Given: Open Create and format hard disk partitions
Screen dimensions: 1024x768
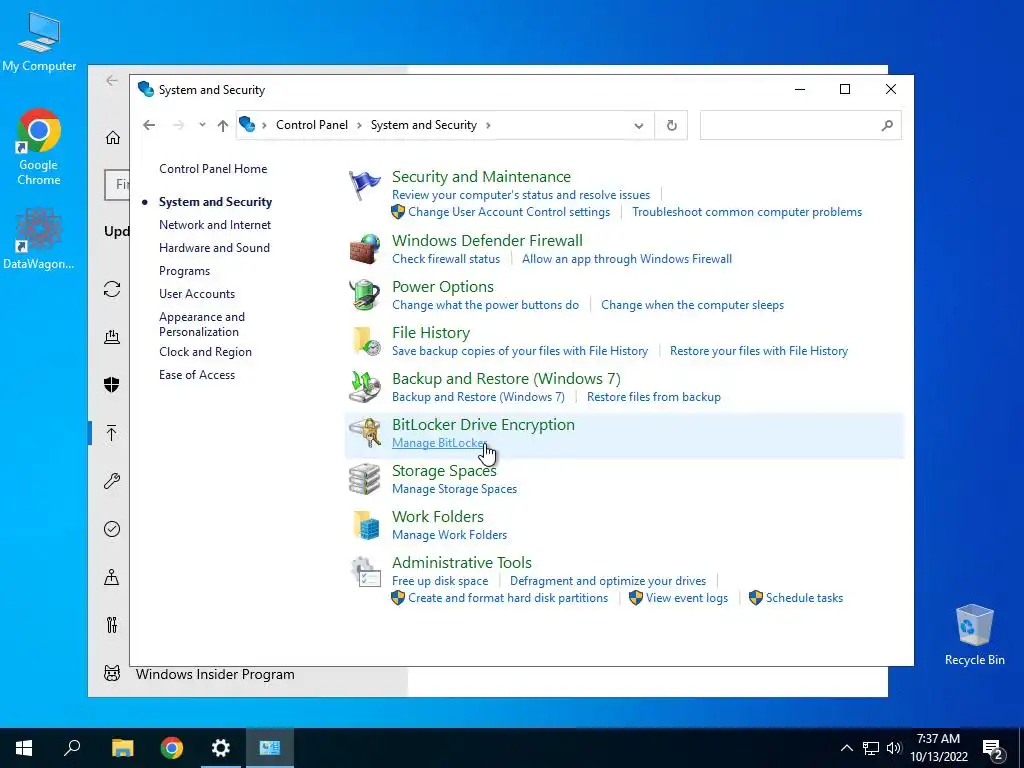Looking at the screenshot, I should click(508, 598).
